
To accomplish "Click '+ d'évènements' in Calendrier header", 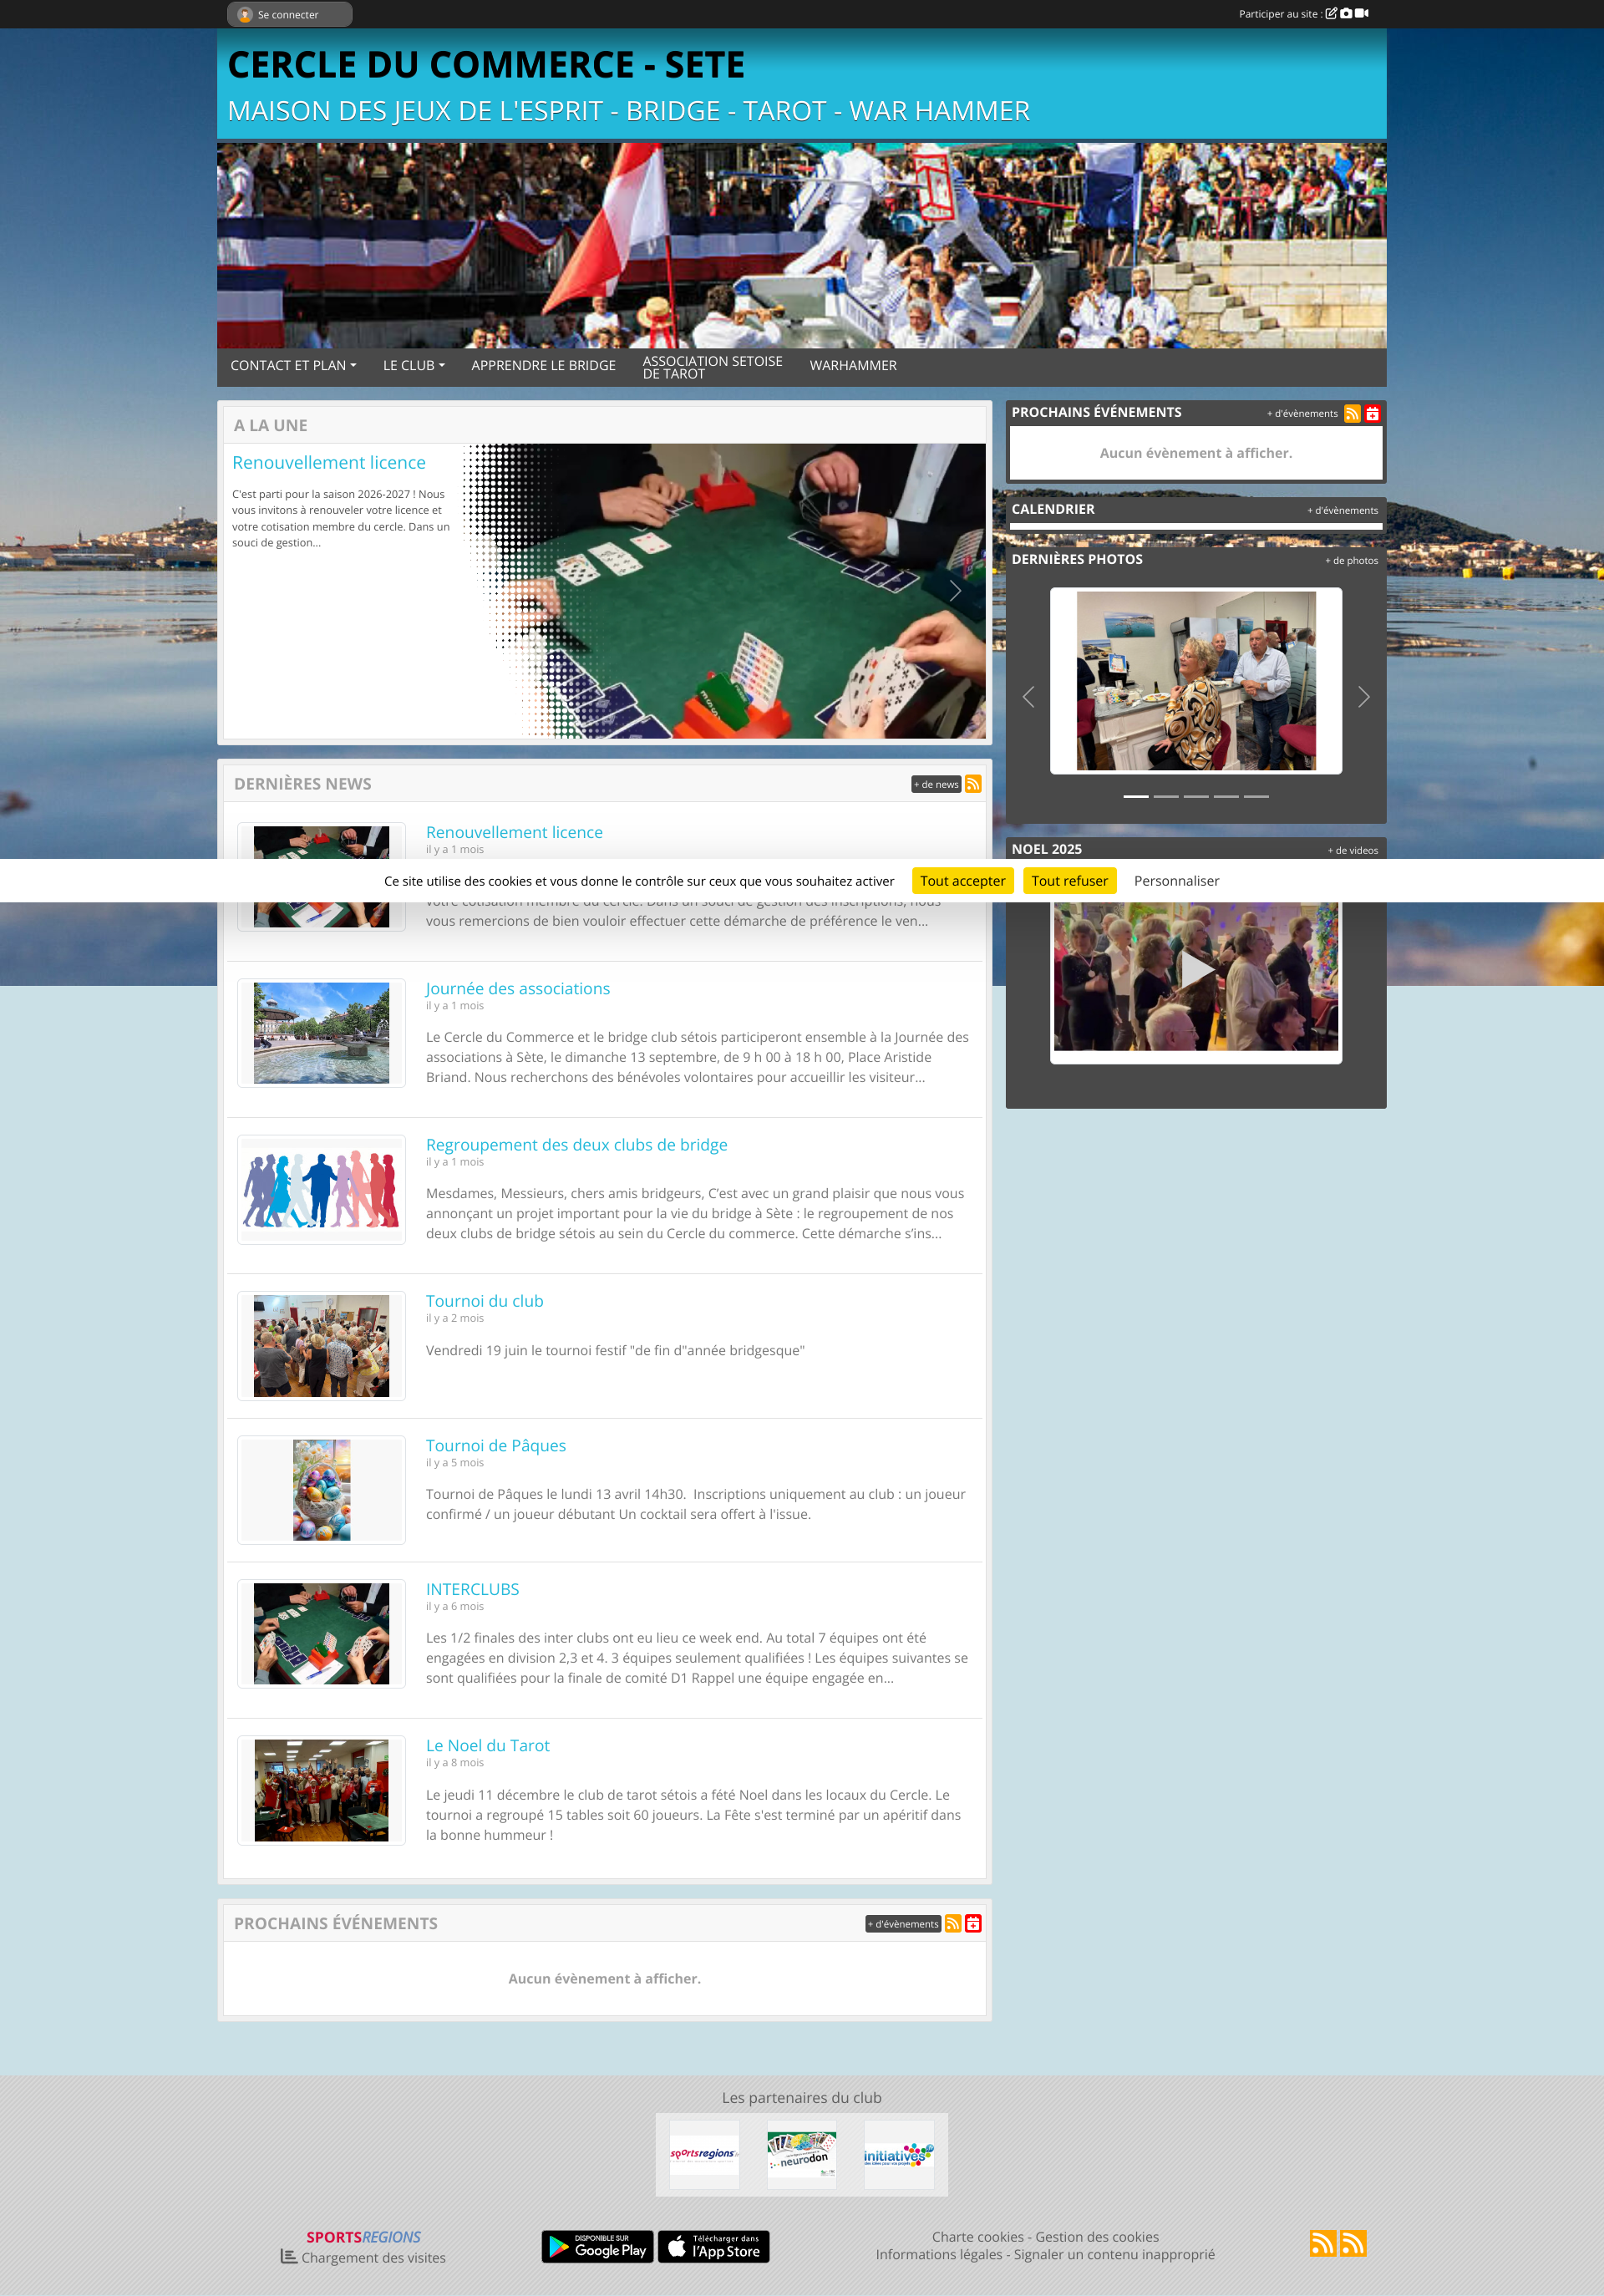I will [1342, 510].
